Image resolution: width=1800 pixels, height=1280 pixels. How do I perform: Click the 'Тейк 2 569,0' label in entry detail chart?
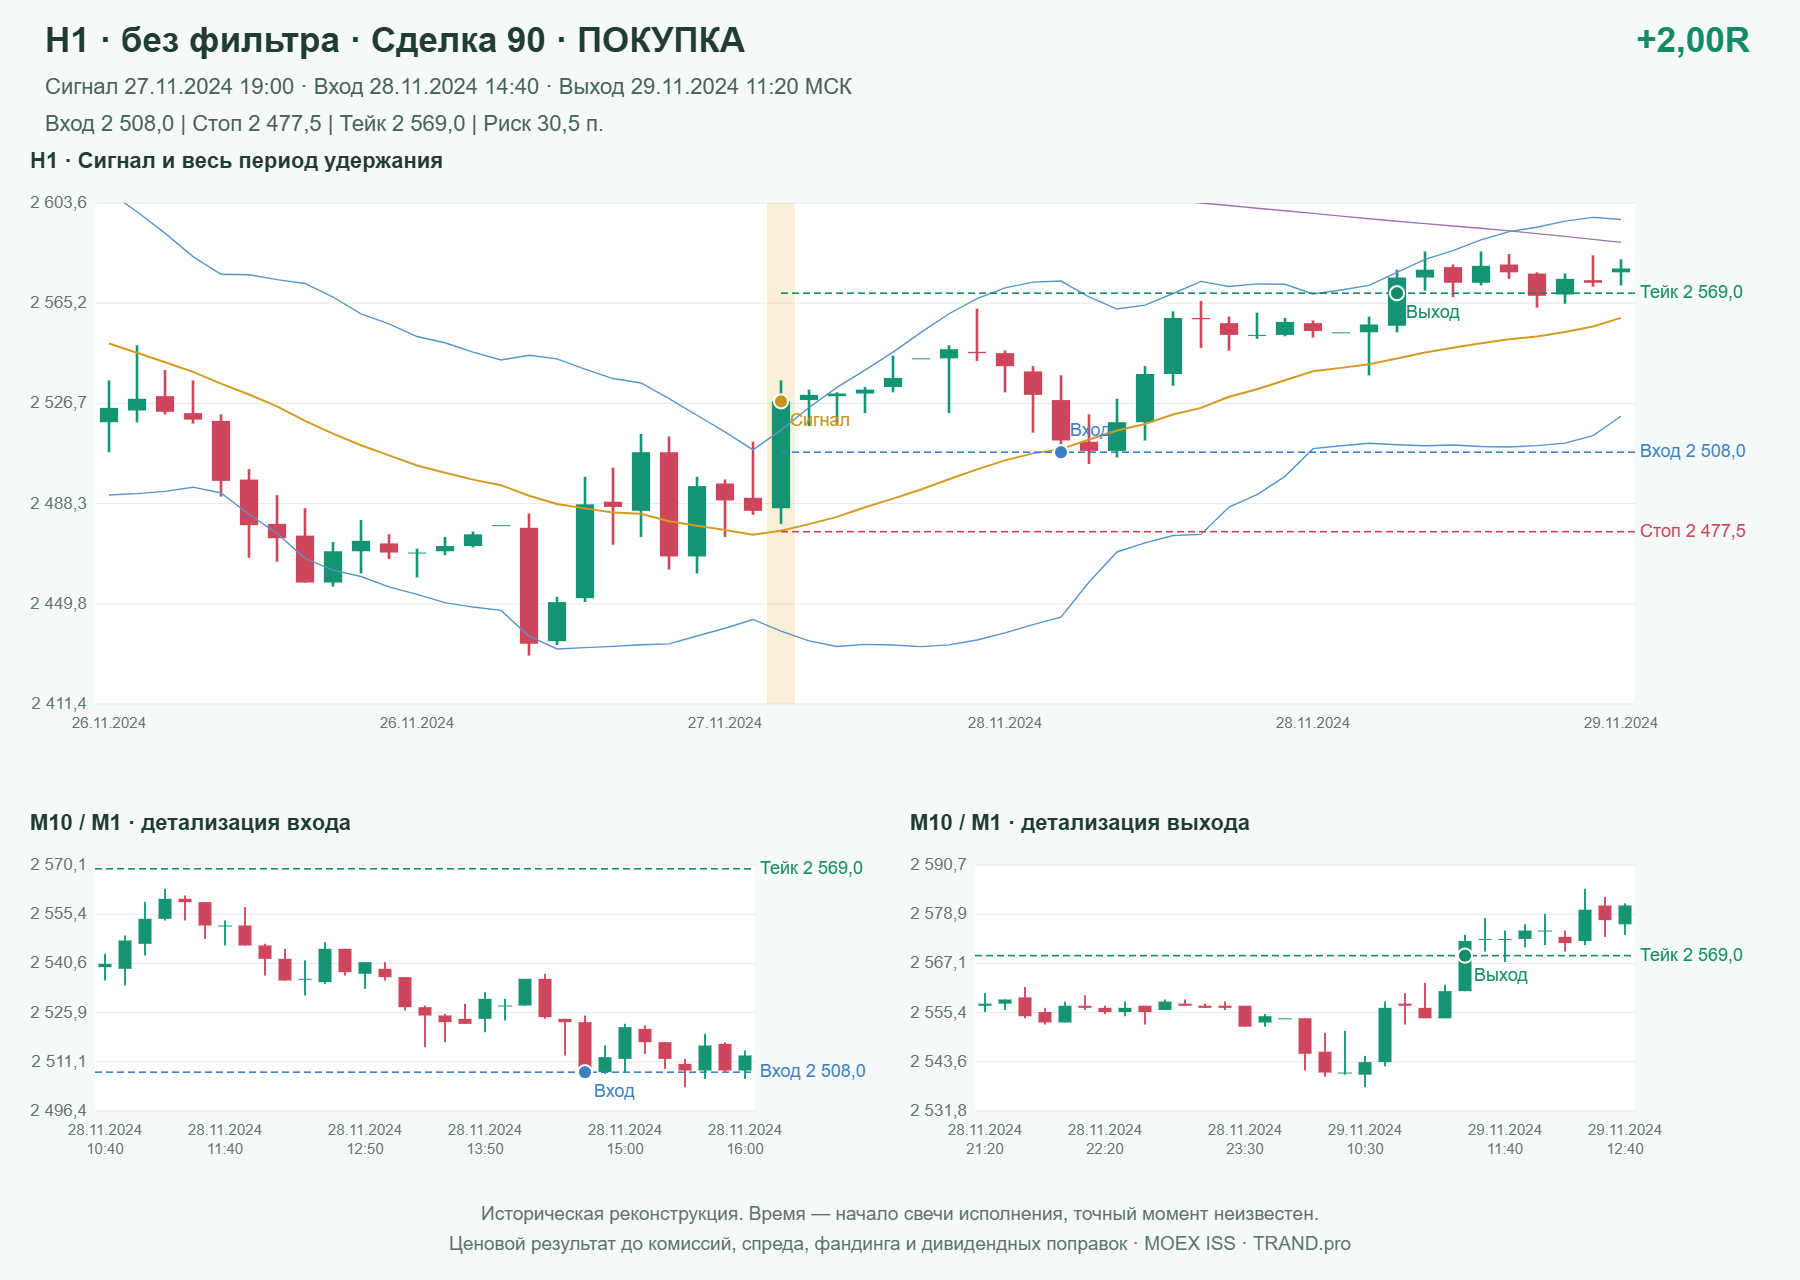click(811, 868)
